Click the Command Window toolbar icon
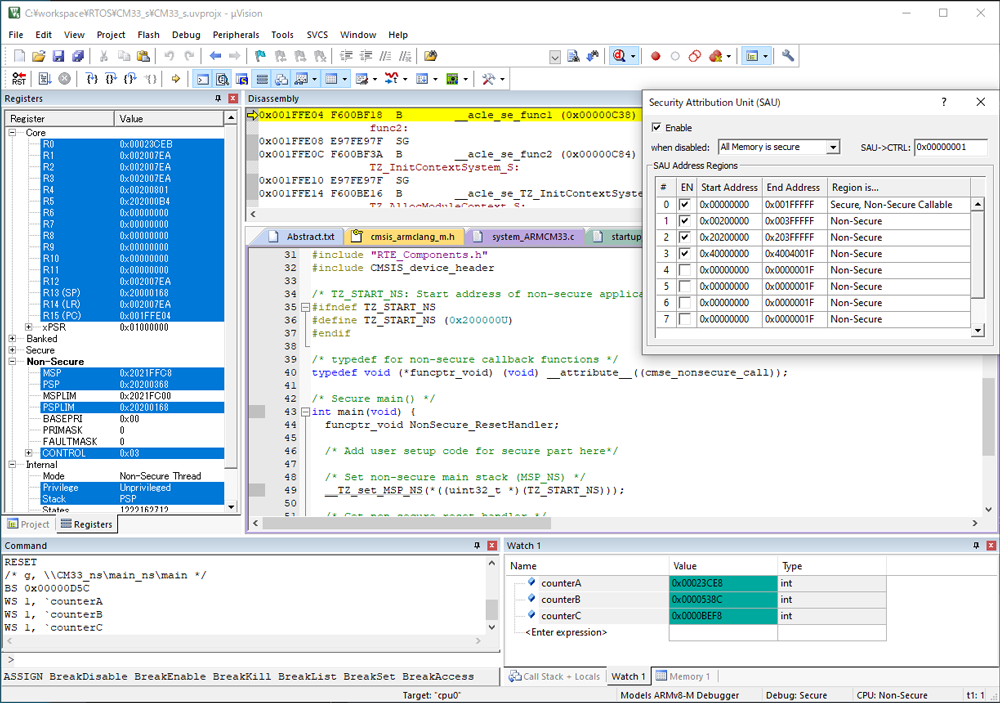 (x=203, y=79)
